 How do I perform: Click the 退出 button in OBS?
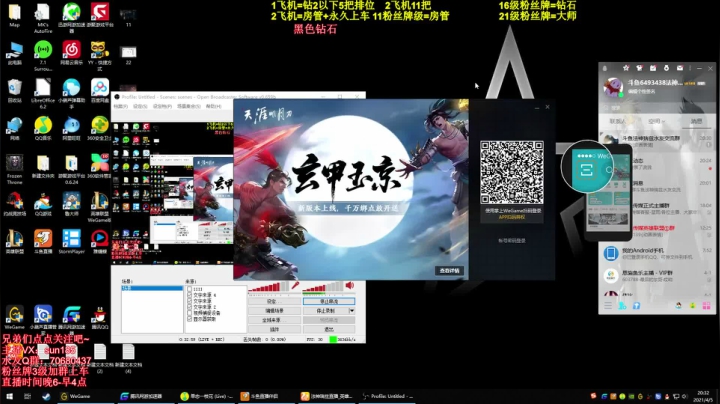[329, 329]
